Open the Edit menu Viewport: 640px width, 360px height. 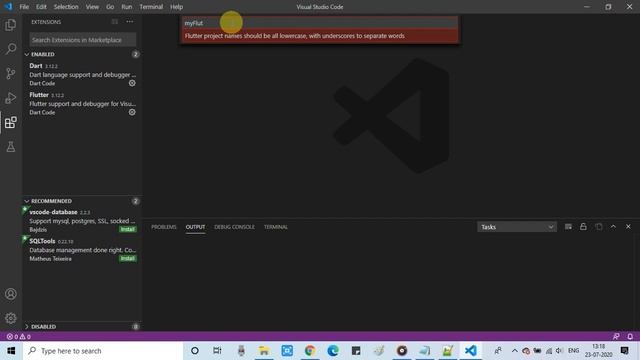point(41,7)
